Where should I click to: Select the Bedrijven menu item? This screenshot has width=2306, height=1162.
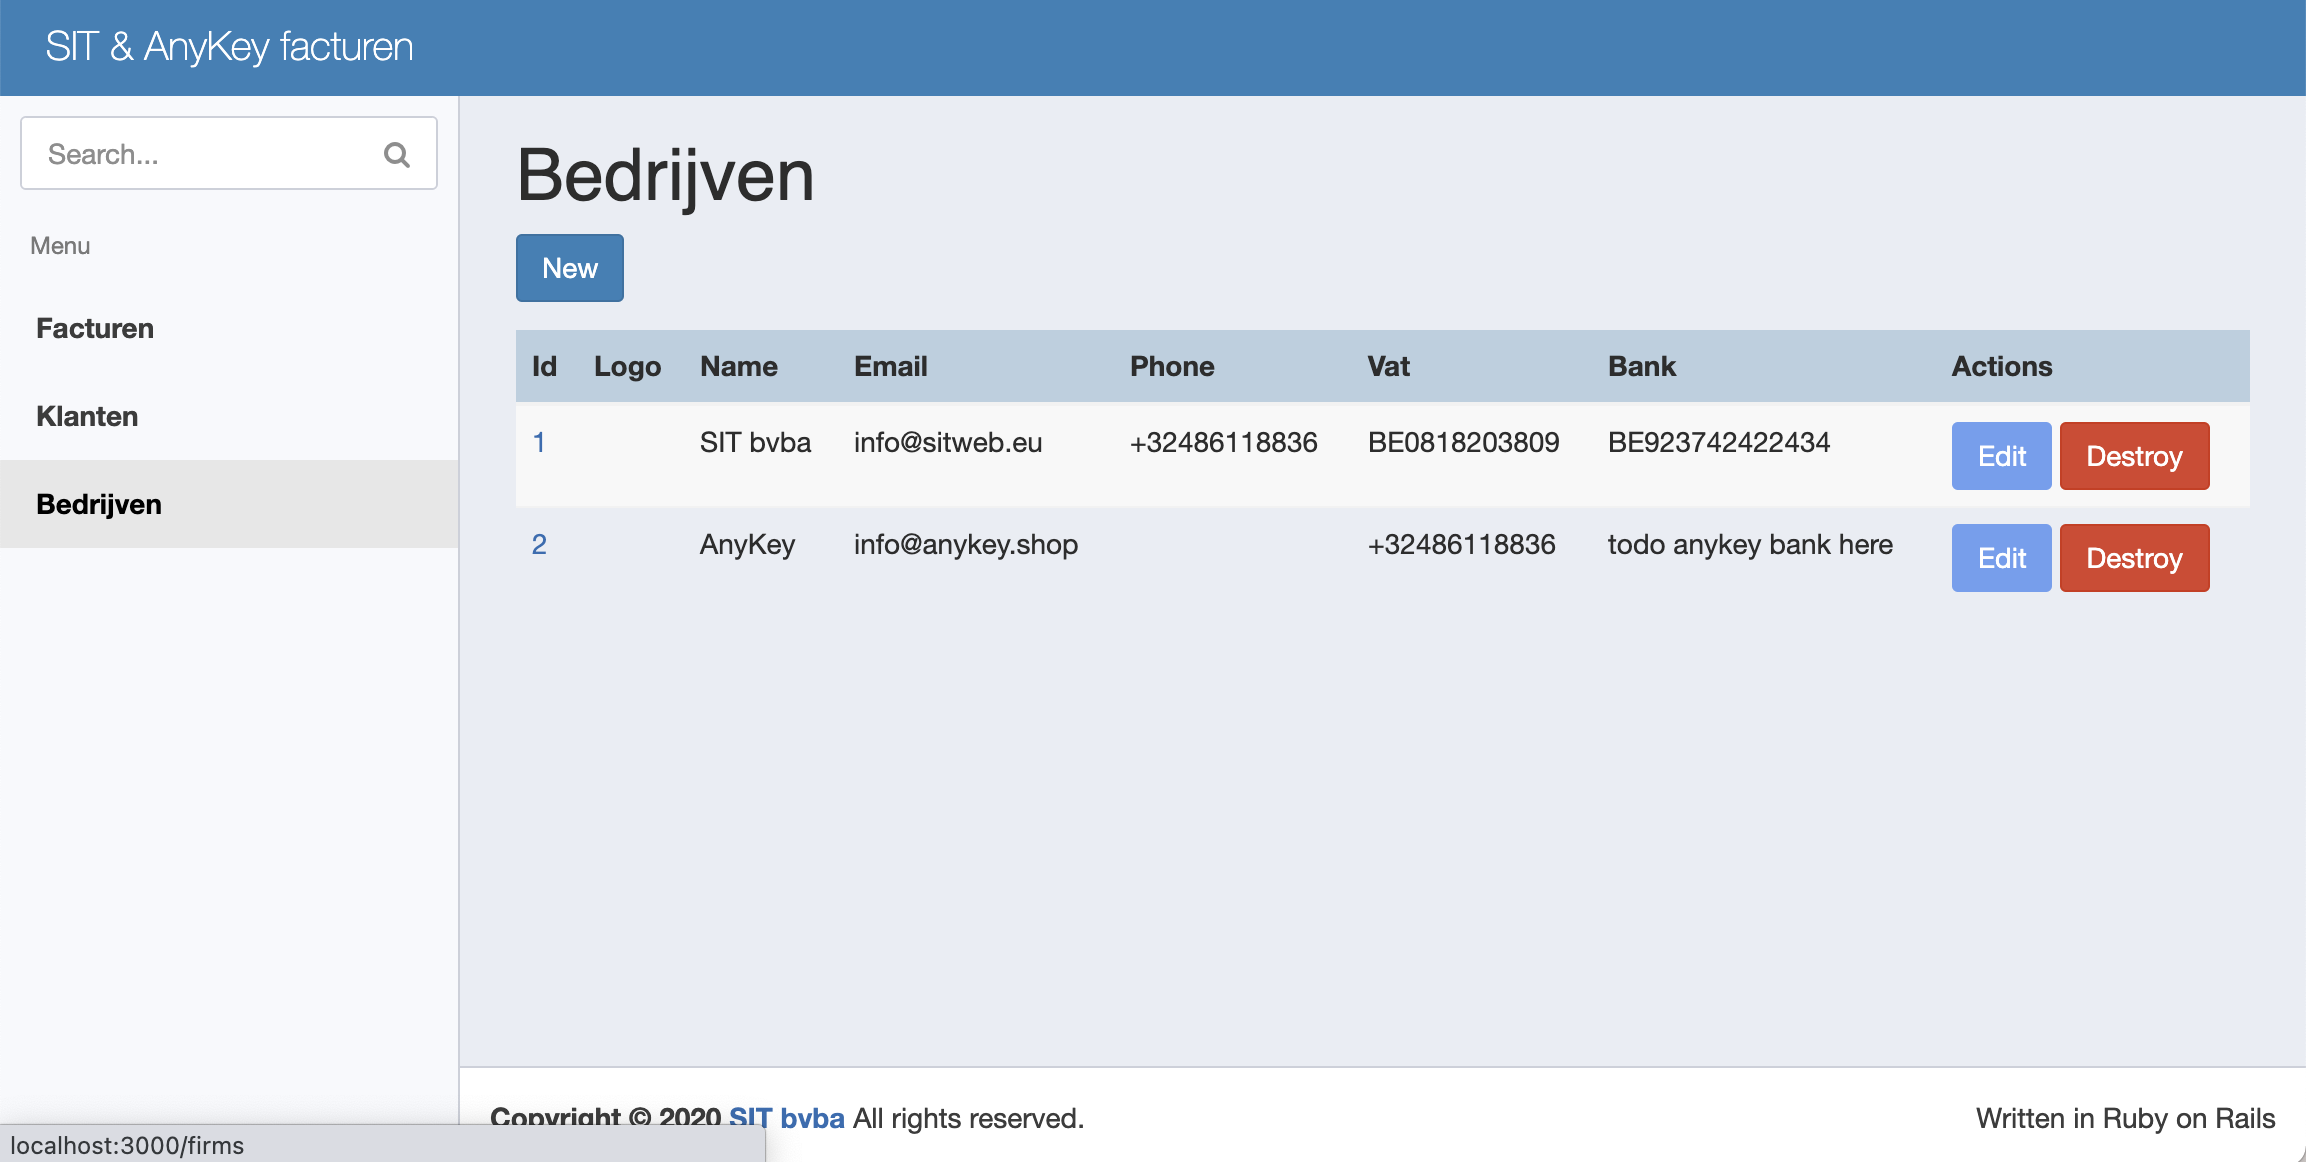pyautogui.click(x=229, y=504)
